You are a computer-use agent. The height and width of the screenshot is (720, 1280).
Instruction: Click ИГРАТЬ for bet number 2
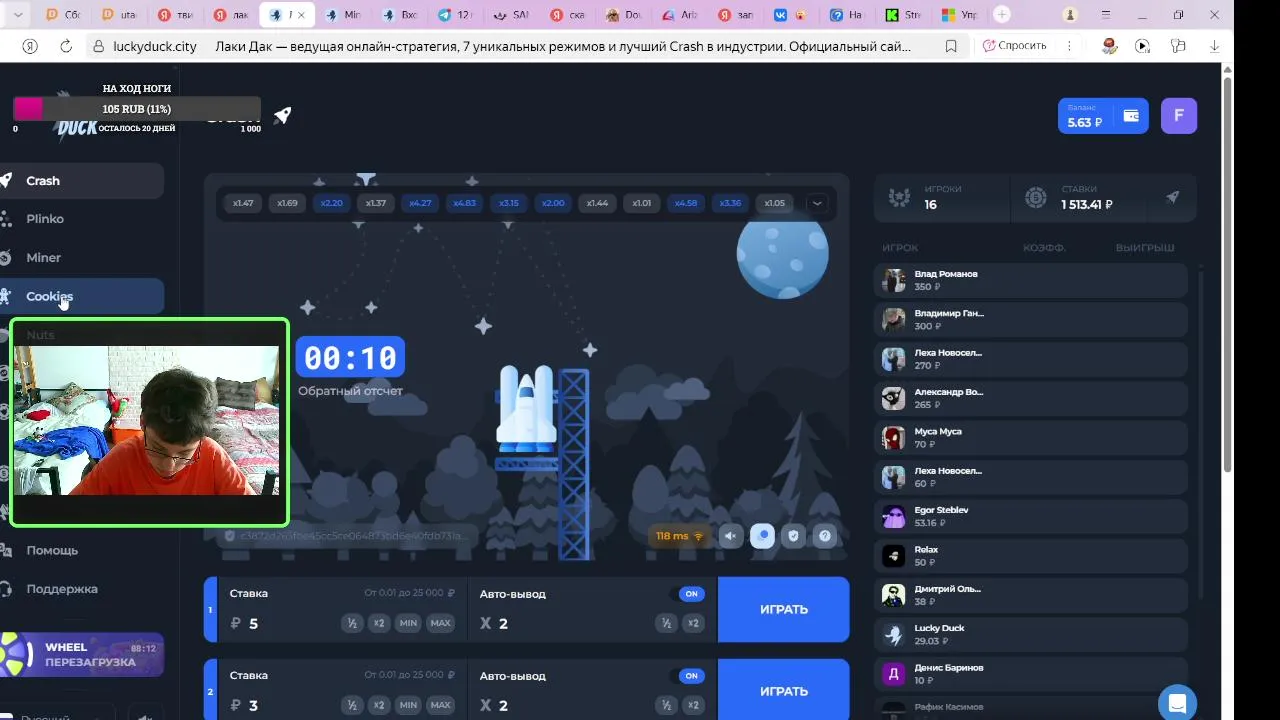coord(784,690)
